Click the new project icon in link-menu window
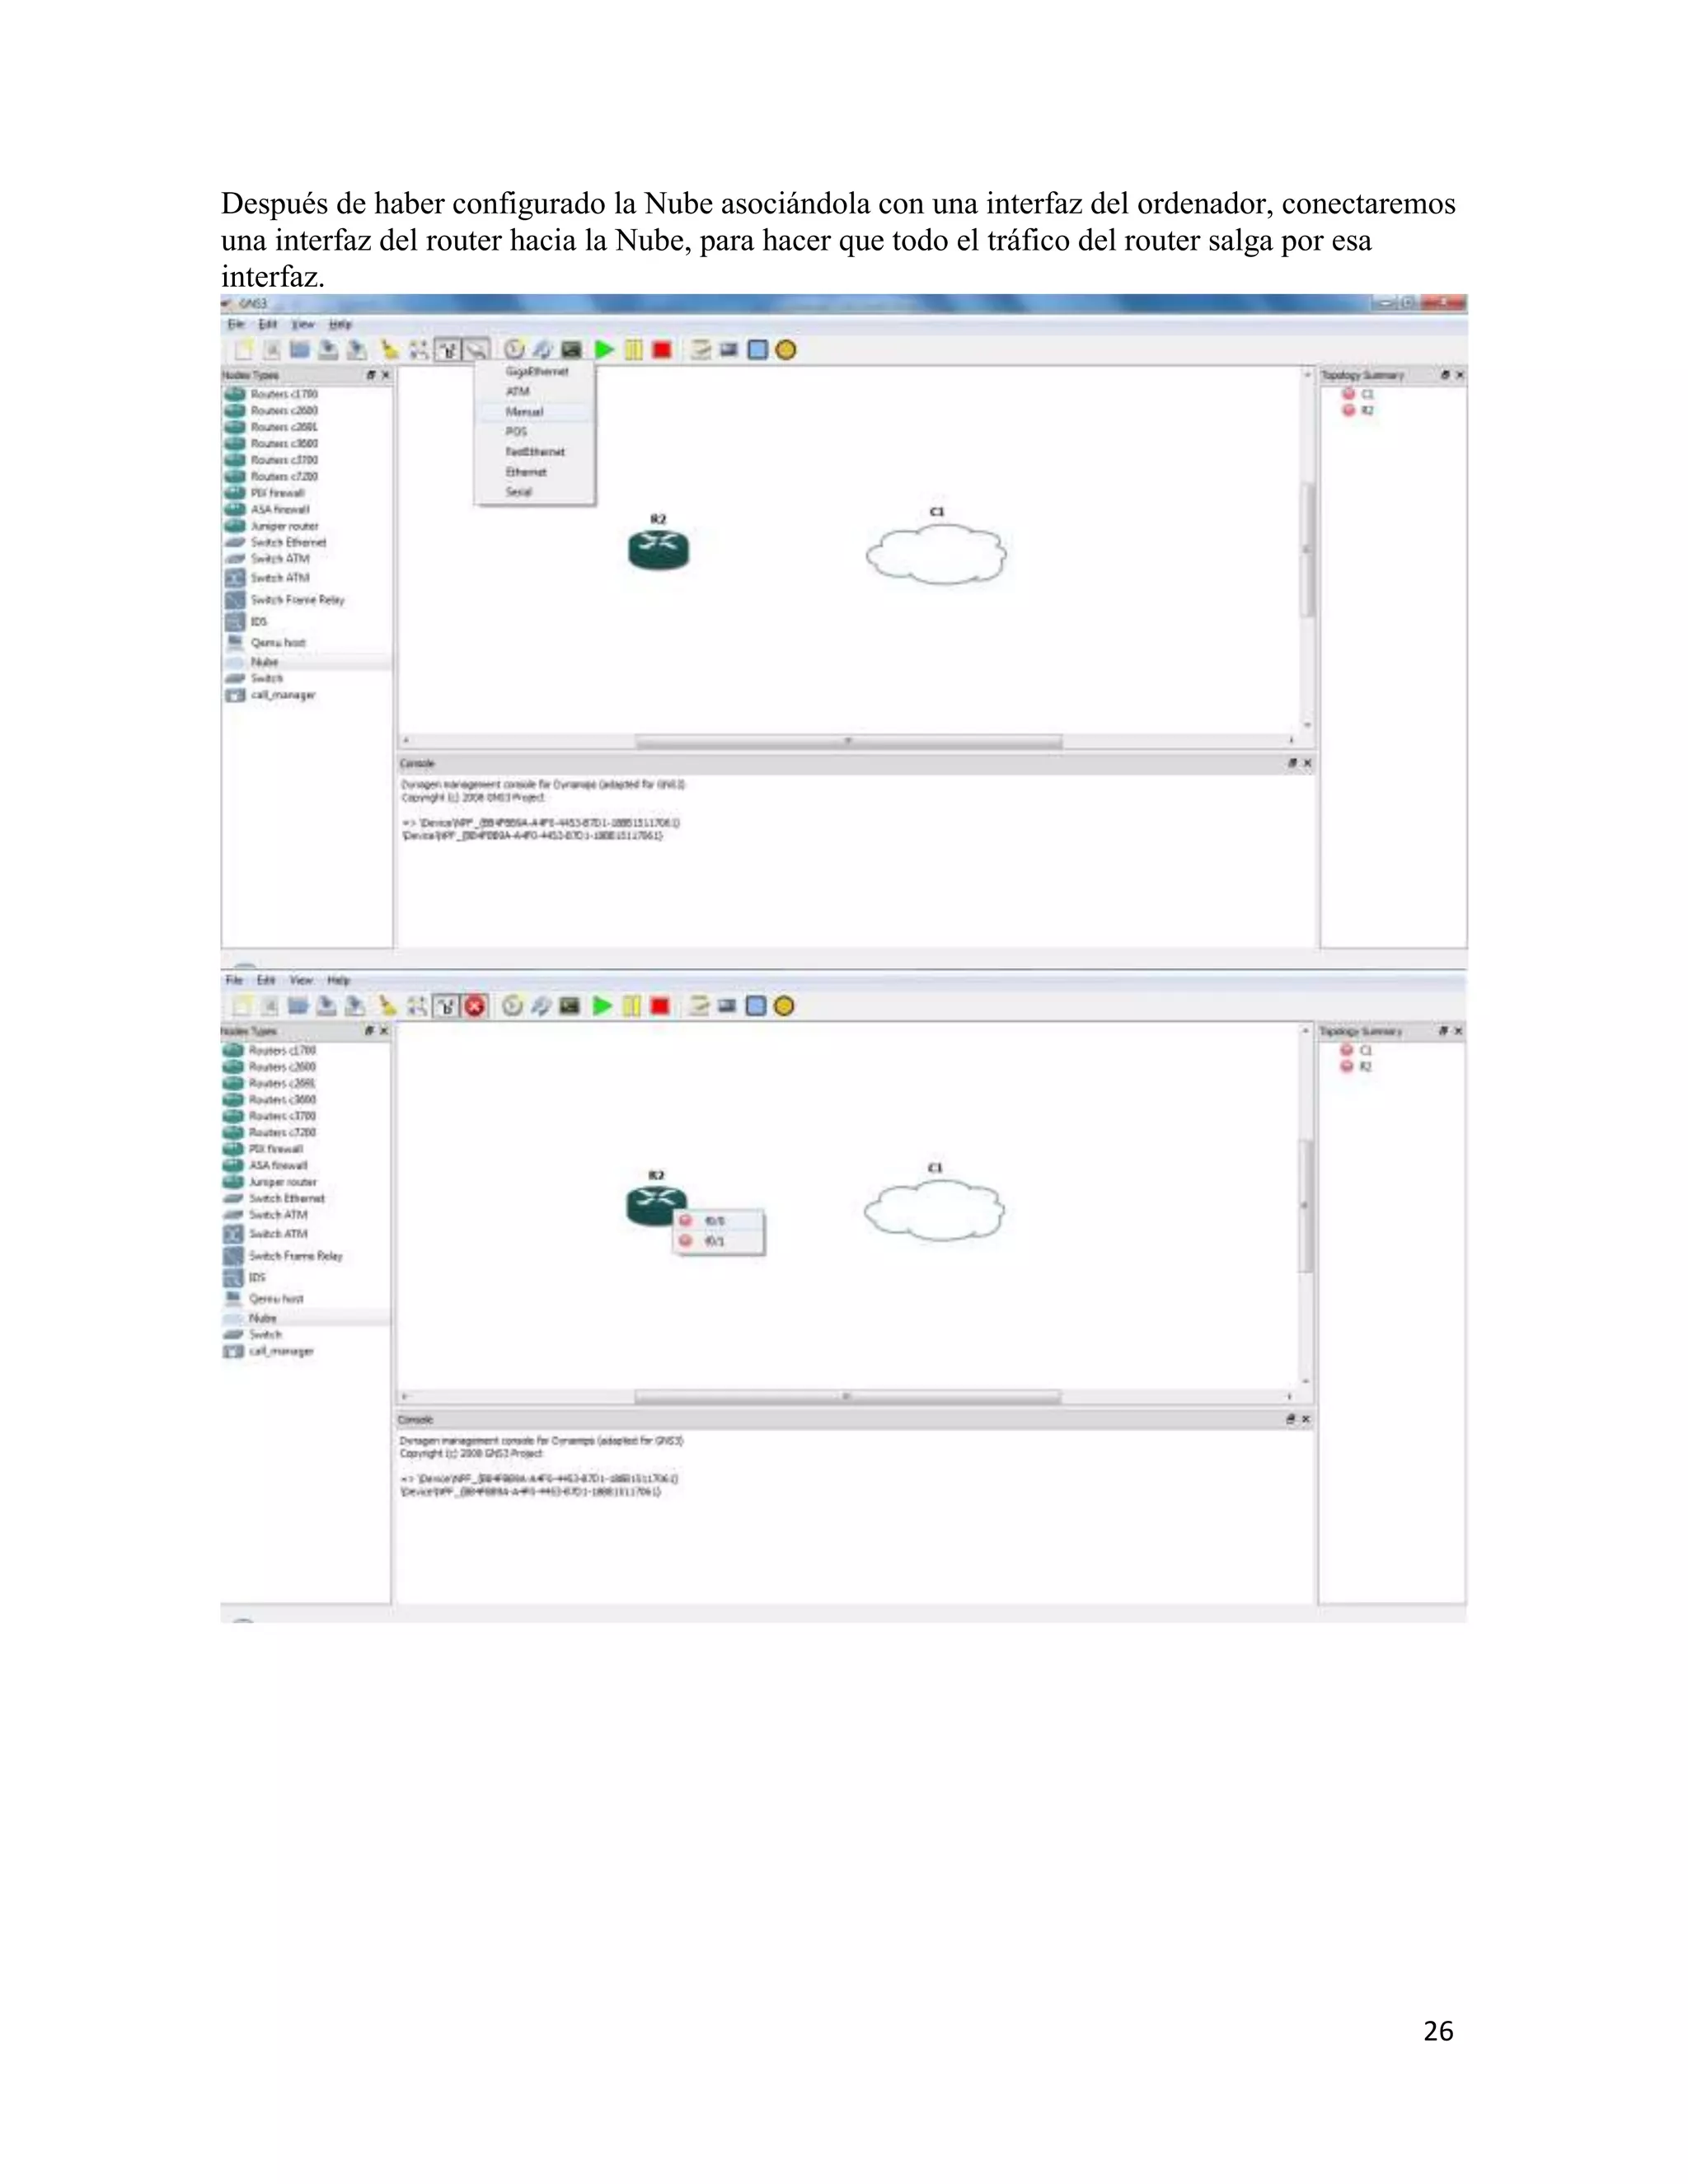The image size is (1688, 2184). pos(242,350)
